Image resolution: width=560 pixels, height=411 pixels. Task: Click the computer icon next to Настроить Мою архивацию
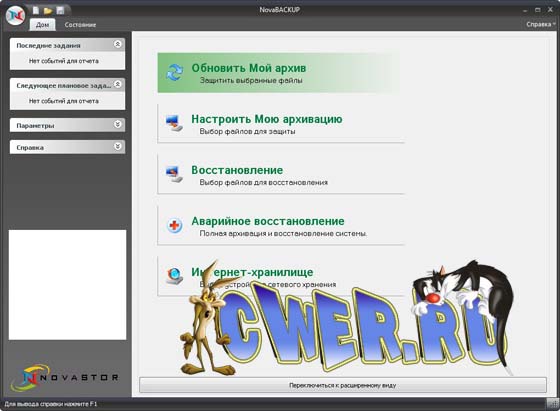pos(174,123)
